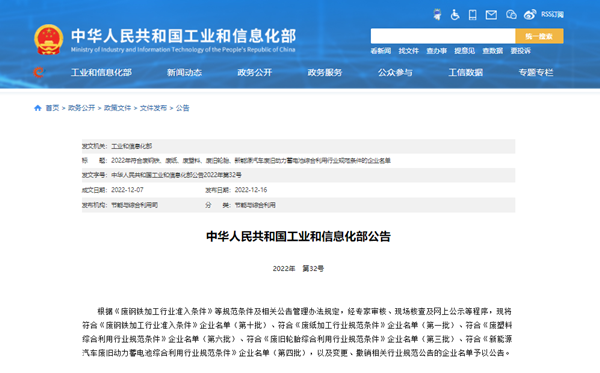Open the 专题专栏 navigation menu
The height and width of the screenshot is (373, 600).
pyautogui.click(x=536, y=72)
